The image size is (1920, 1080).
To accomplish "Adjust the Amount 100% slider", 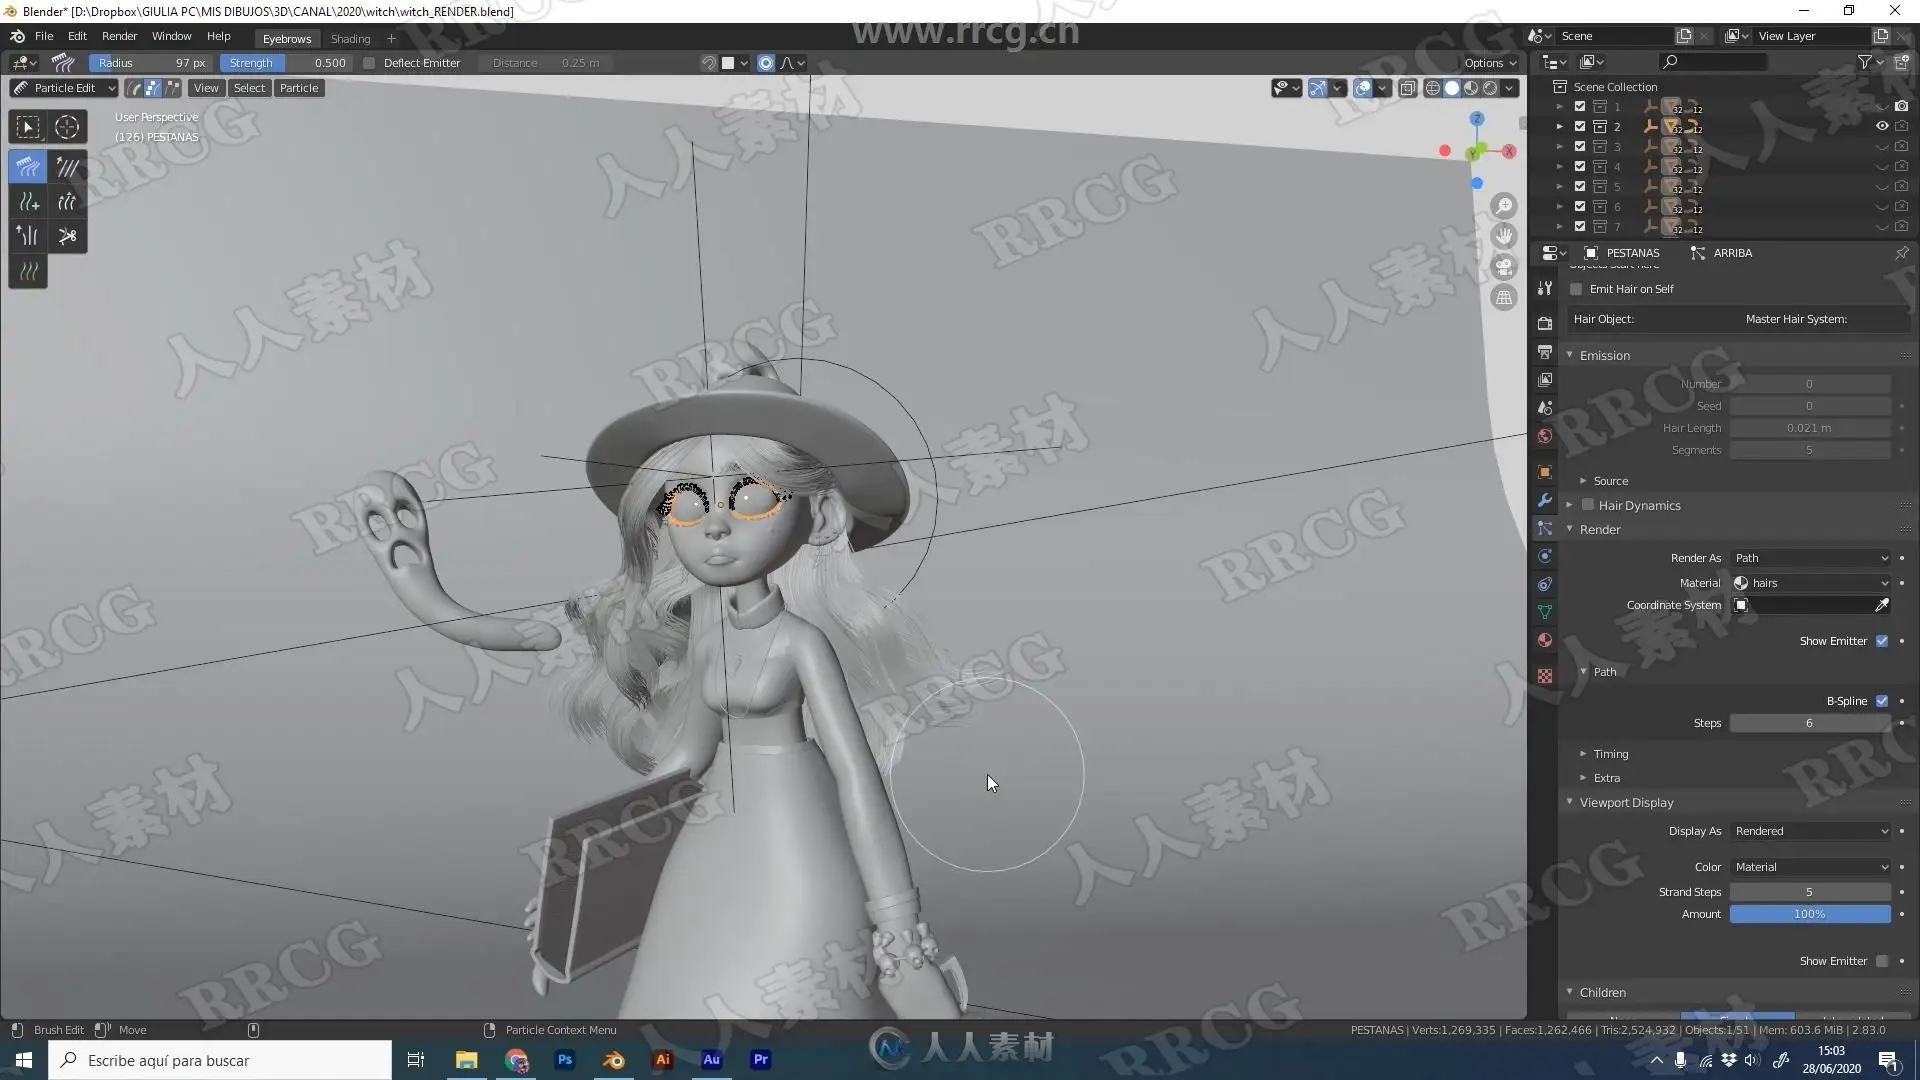I will pyautogui.click(x=1809, y=914).
